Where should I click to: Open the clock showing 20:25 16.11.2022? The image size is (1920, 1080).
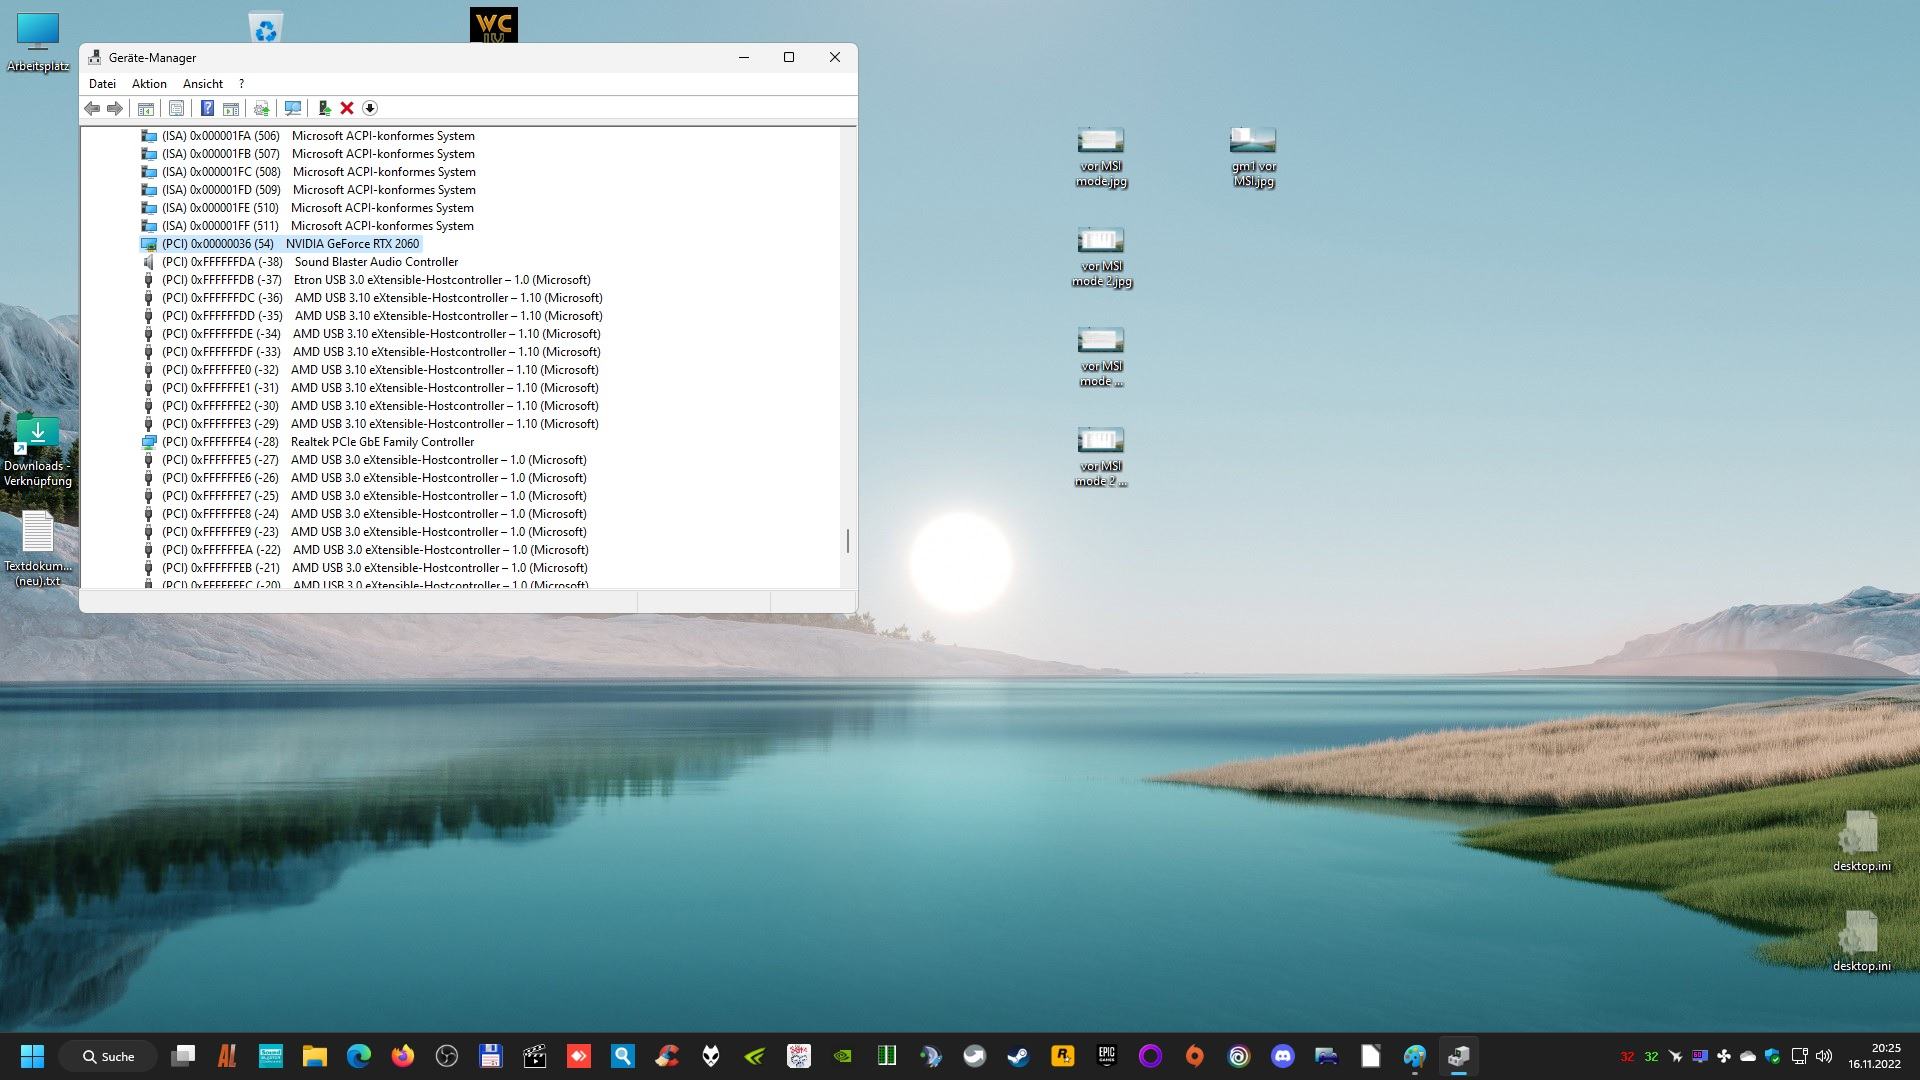point(1874,1056)
